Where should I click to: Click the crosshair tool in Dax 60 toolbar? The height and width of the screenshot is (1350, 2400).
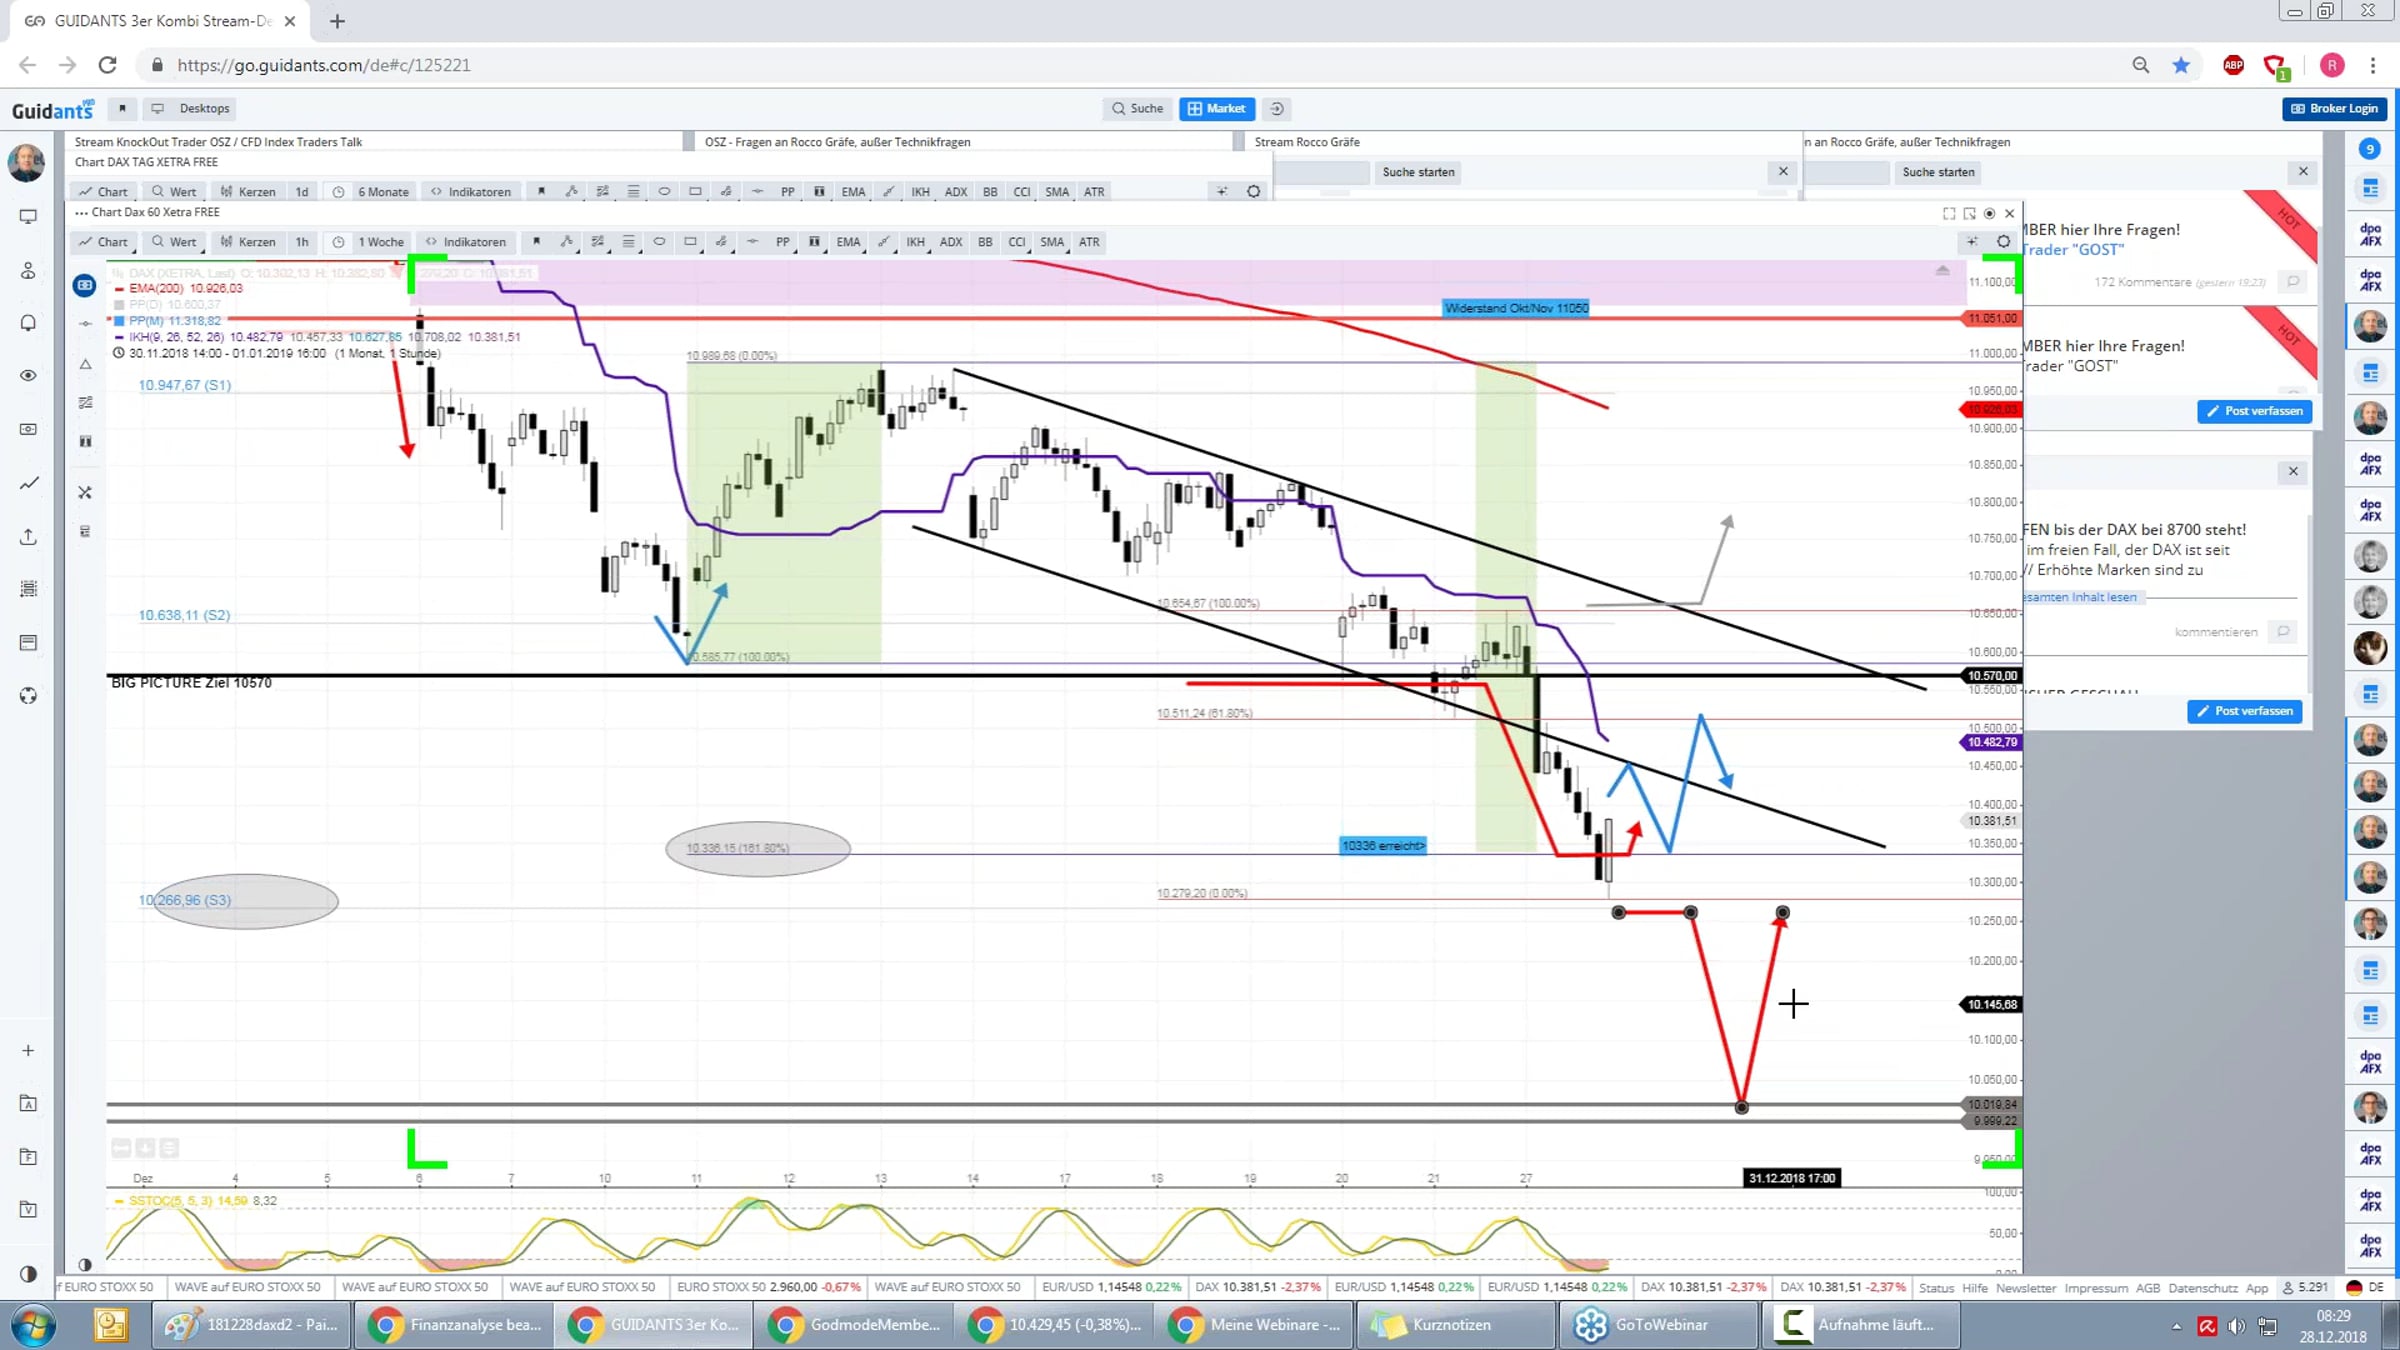pyautogui.click(x=1972, y=242)
